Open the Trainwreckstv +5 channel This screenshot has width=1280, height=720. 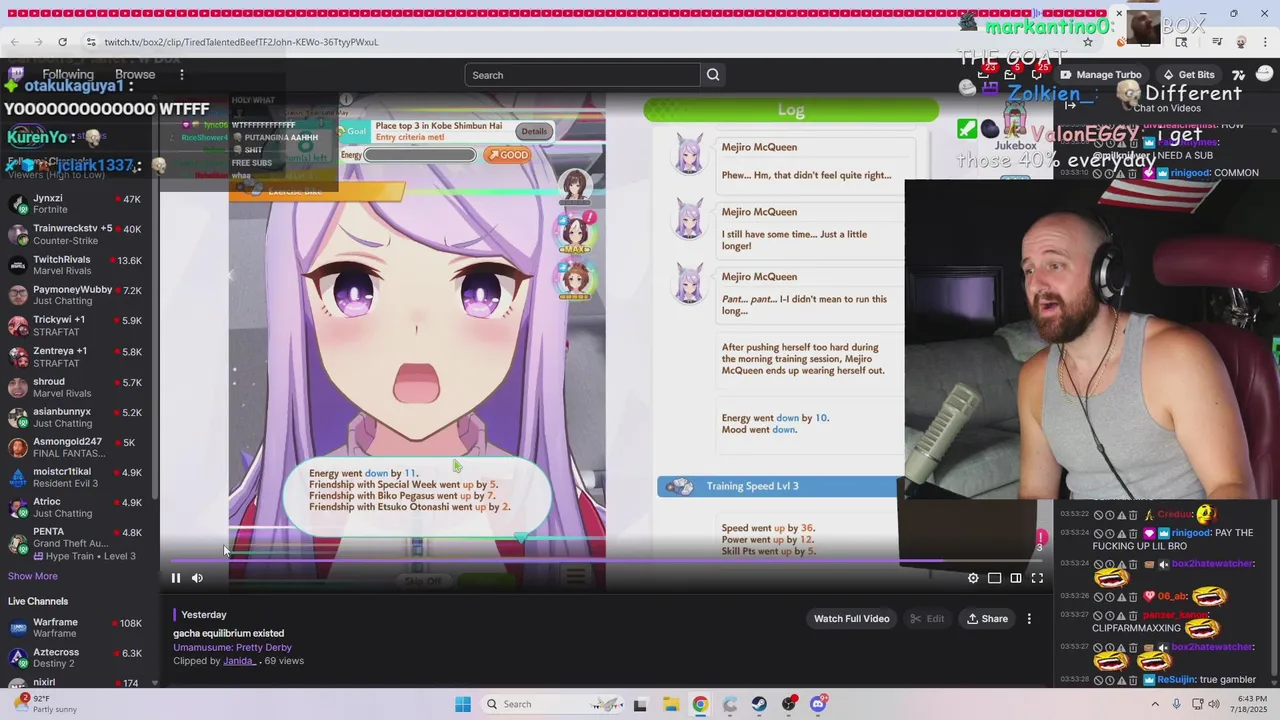pos(79,234)
